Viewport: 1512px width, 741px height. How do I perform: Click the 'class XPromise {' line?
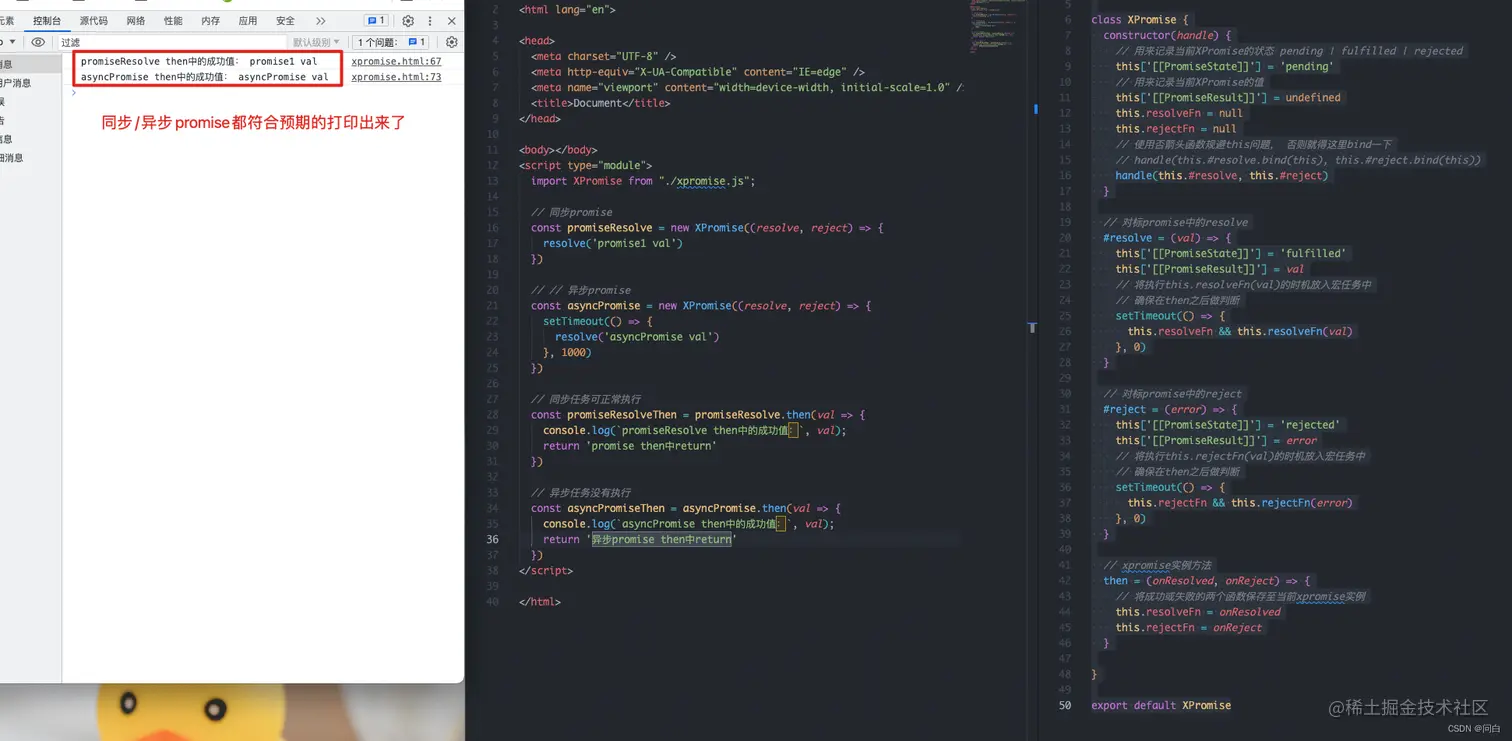[x=1140, y=19]
